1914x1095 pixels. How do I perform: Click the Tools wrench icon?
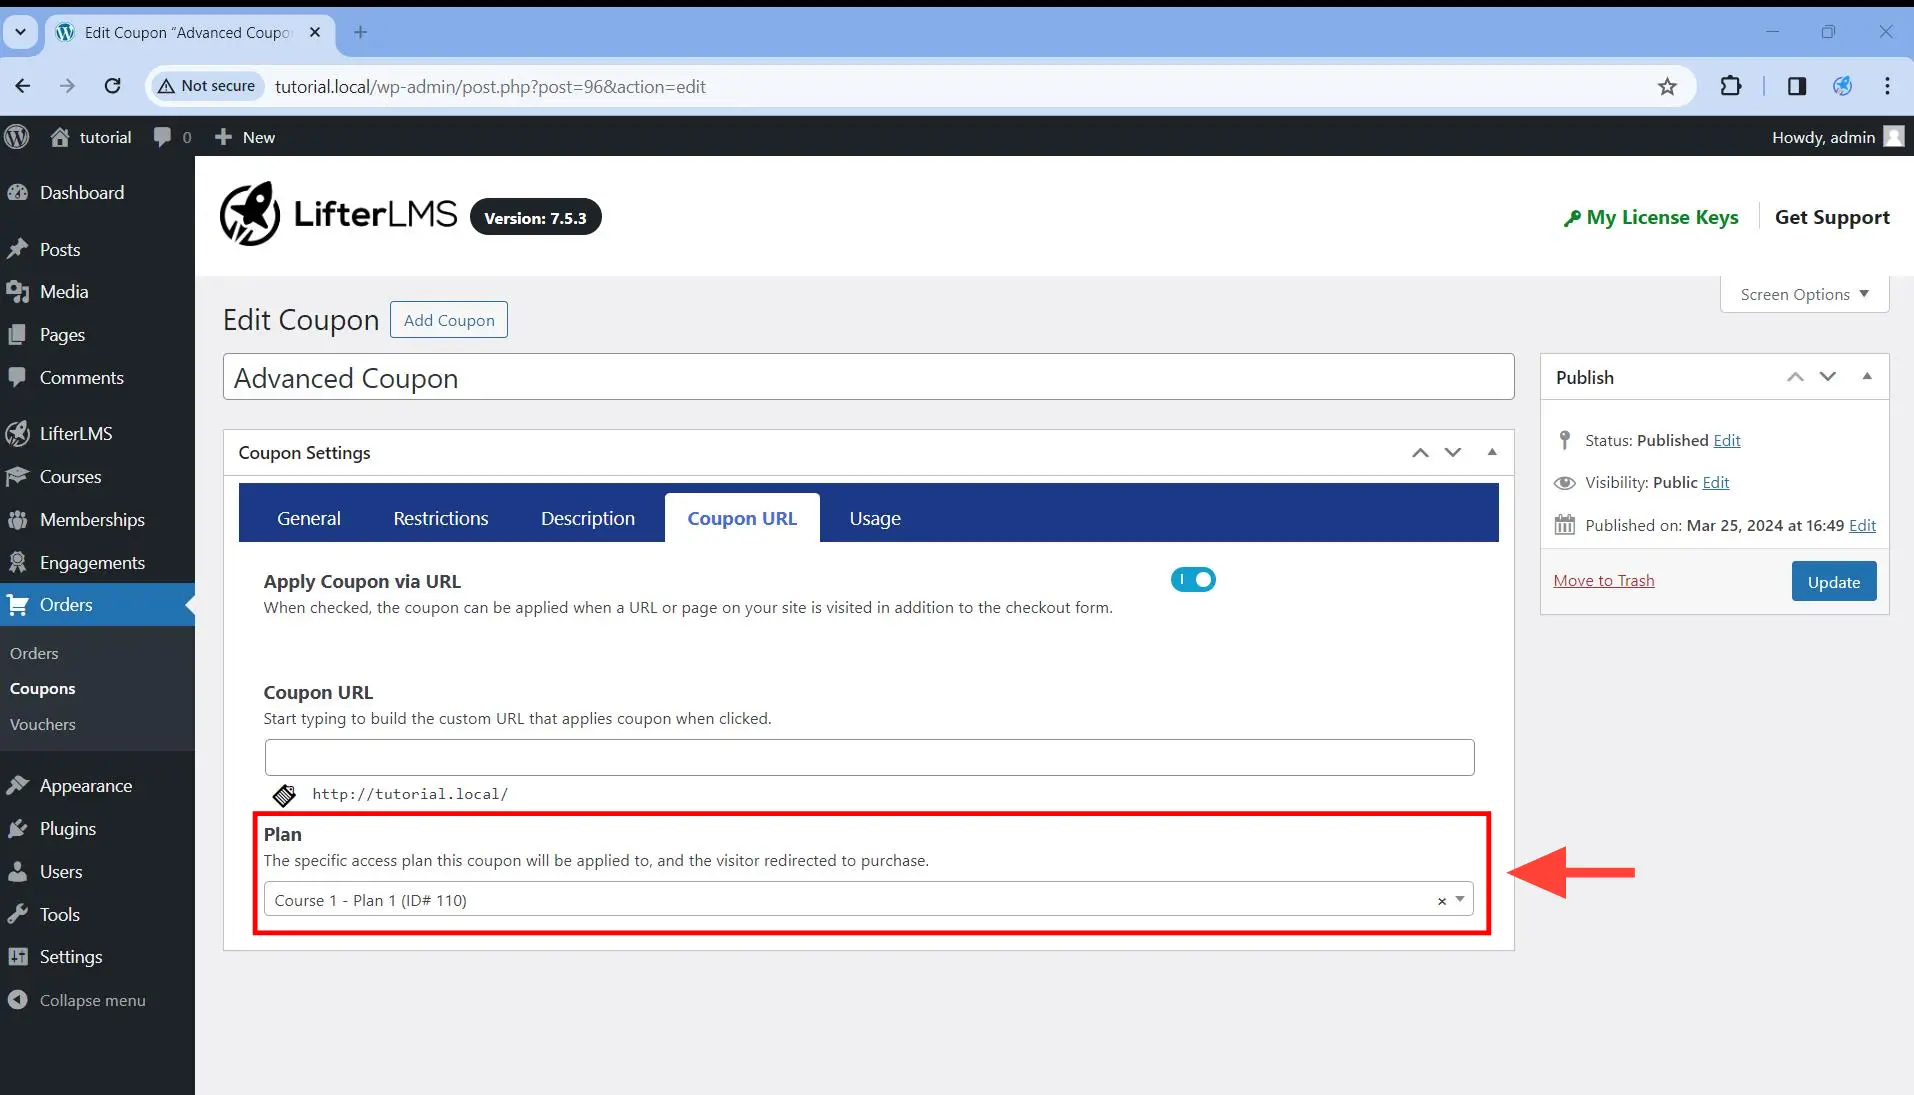(17, 915)
